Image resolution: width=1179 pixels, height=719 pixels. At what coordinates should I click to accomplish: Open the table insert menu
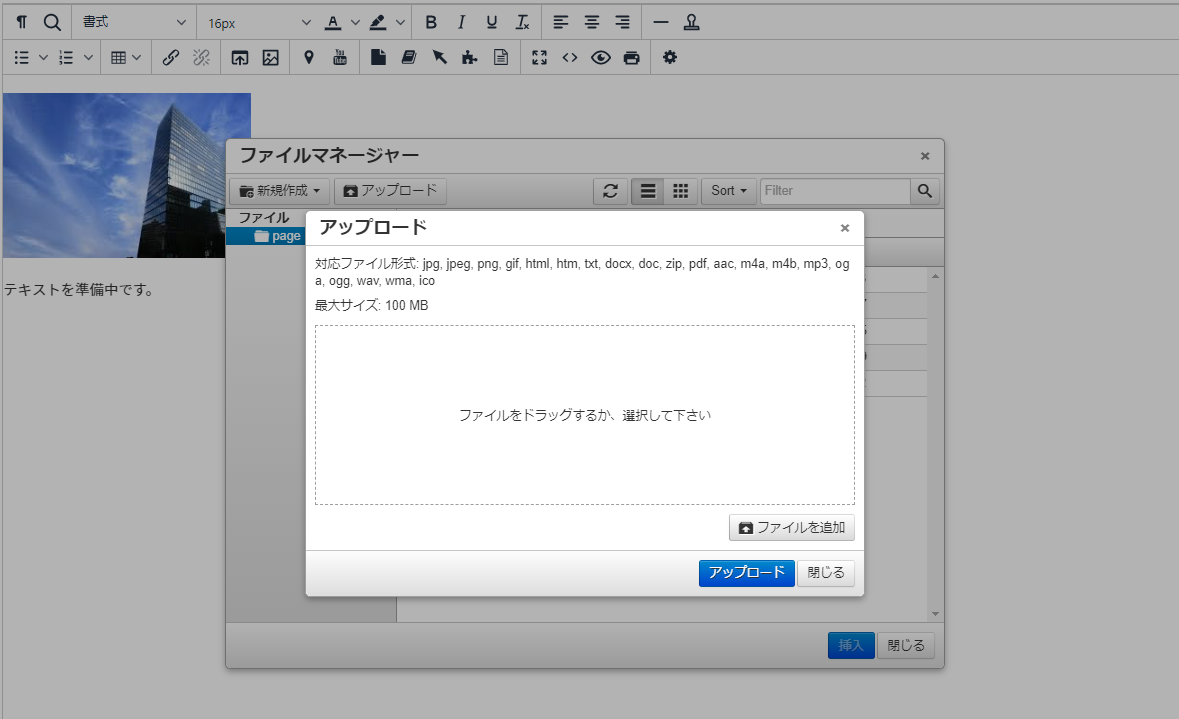coord(126,57)
